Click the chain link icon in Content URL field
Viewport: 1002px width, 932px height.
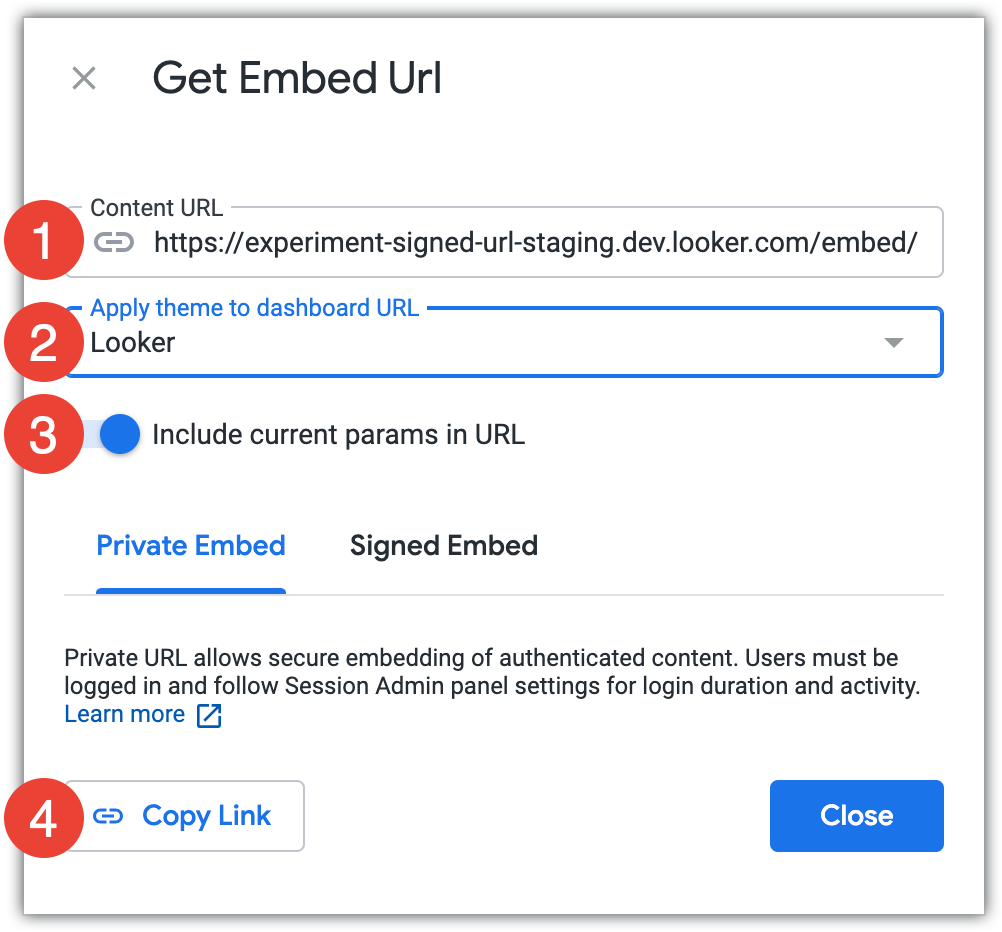[114, 242]
